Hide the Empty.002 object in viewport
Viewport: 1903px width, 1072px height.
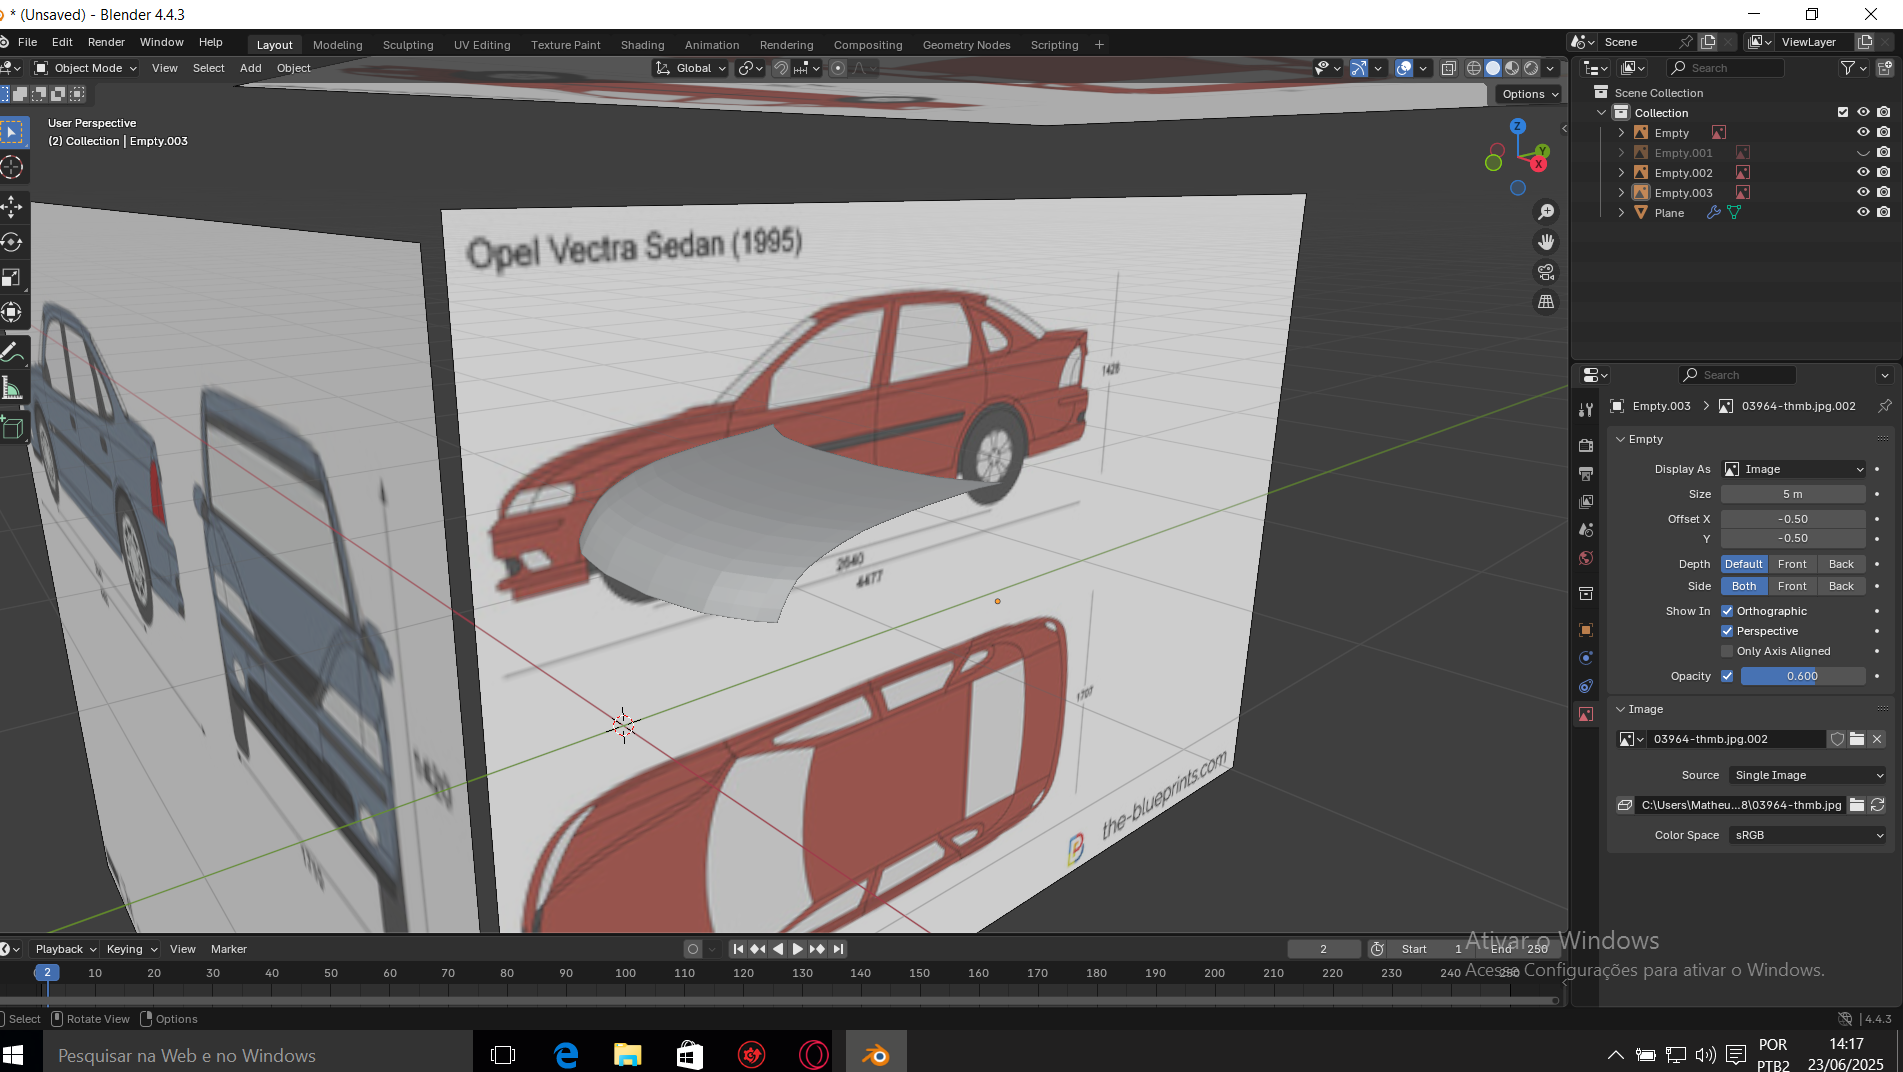point(1863,173)
